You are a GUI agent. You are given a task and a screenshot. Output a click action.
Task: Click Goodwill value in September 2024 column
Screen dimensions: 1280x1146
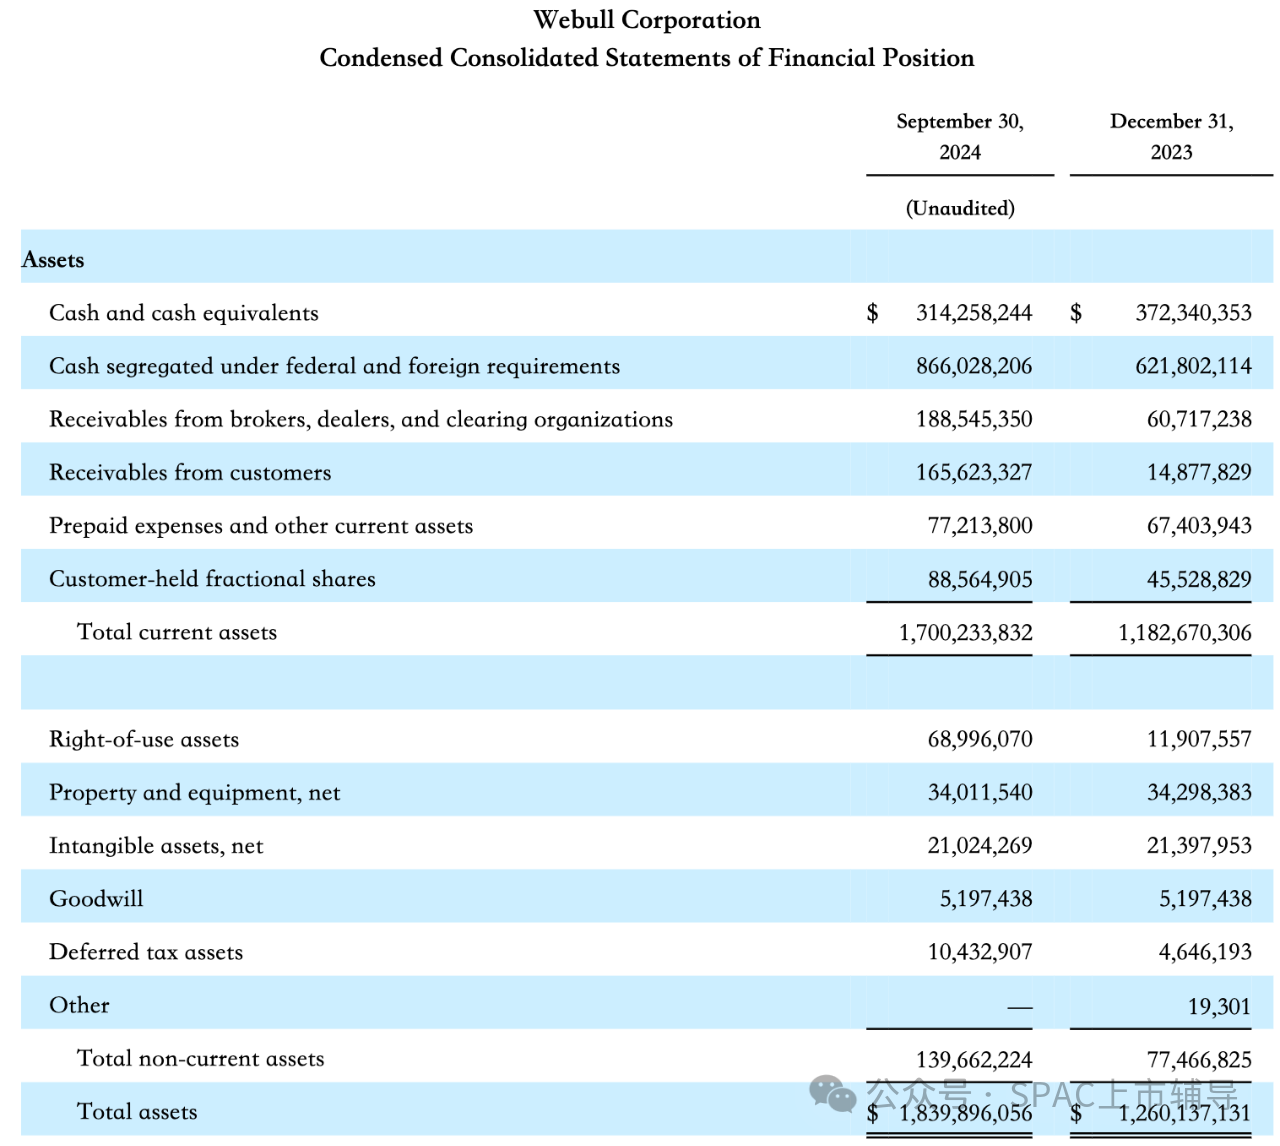pyautogui.click(x=986, y=899)
